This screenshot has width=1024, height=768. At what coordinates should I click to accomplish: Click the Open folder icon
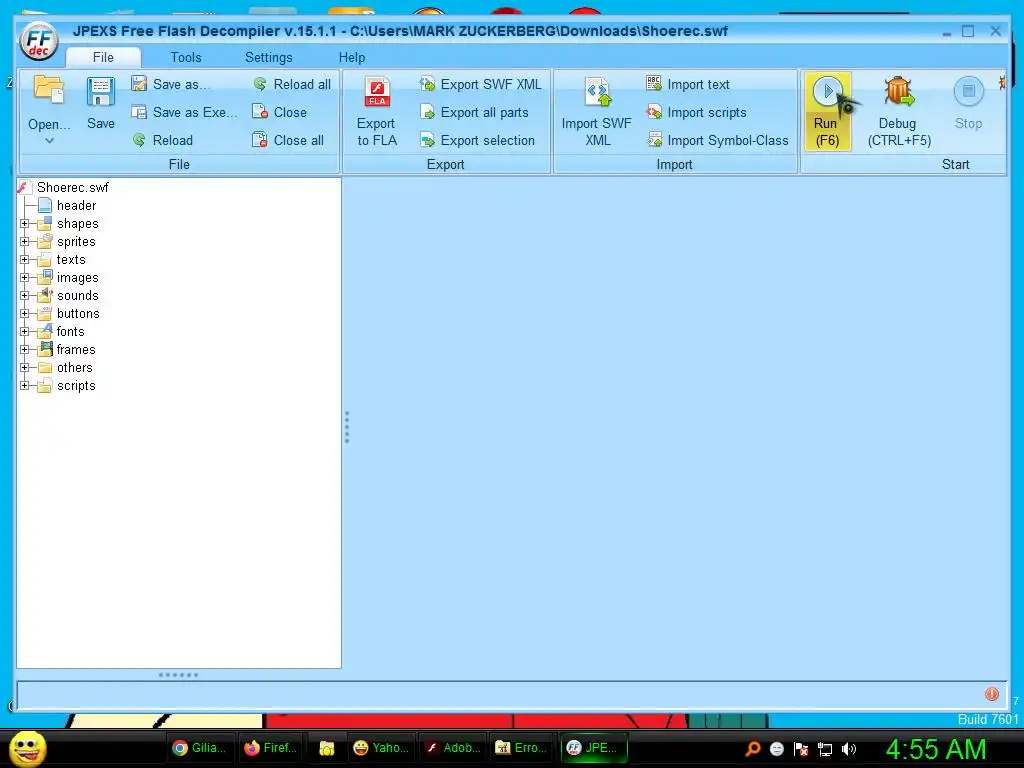tap(49, 89)
